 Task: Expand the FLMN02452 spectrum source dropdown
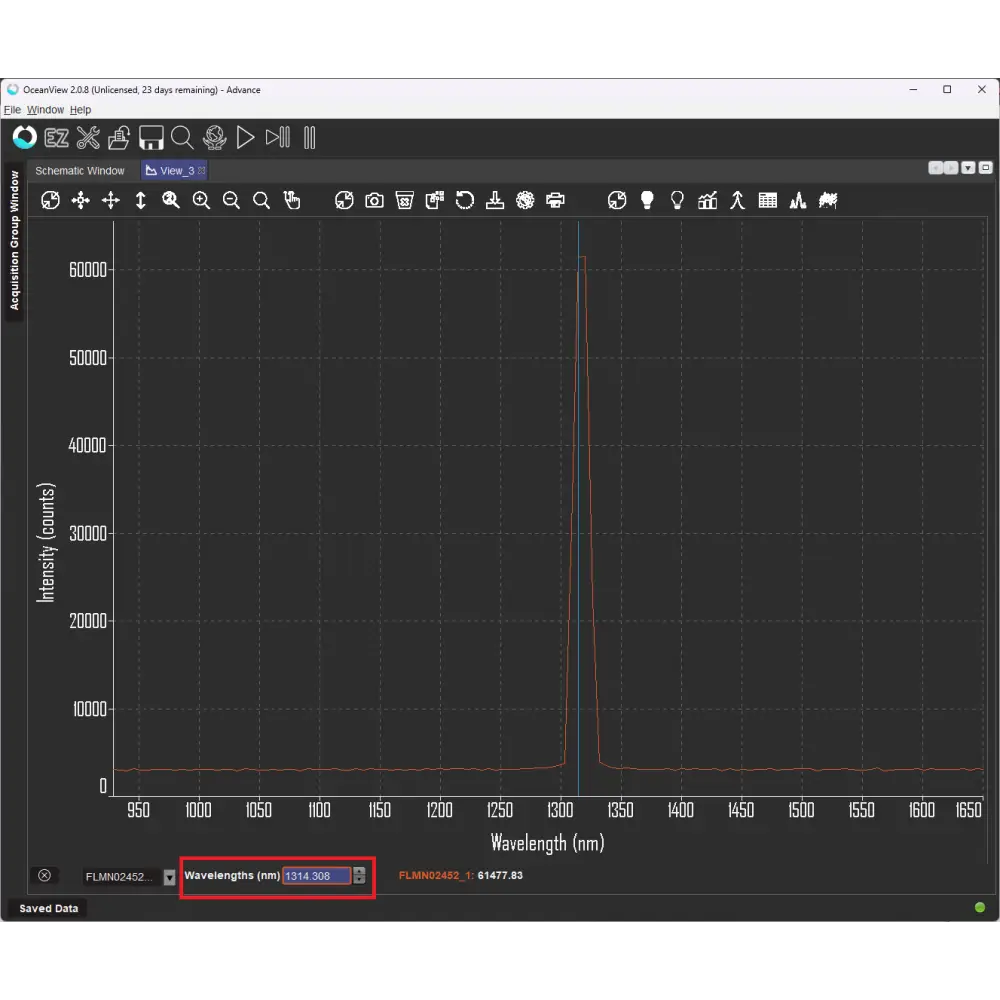click(169, 877)
